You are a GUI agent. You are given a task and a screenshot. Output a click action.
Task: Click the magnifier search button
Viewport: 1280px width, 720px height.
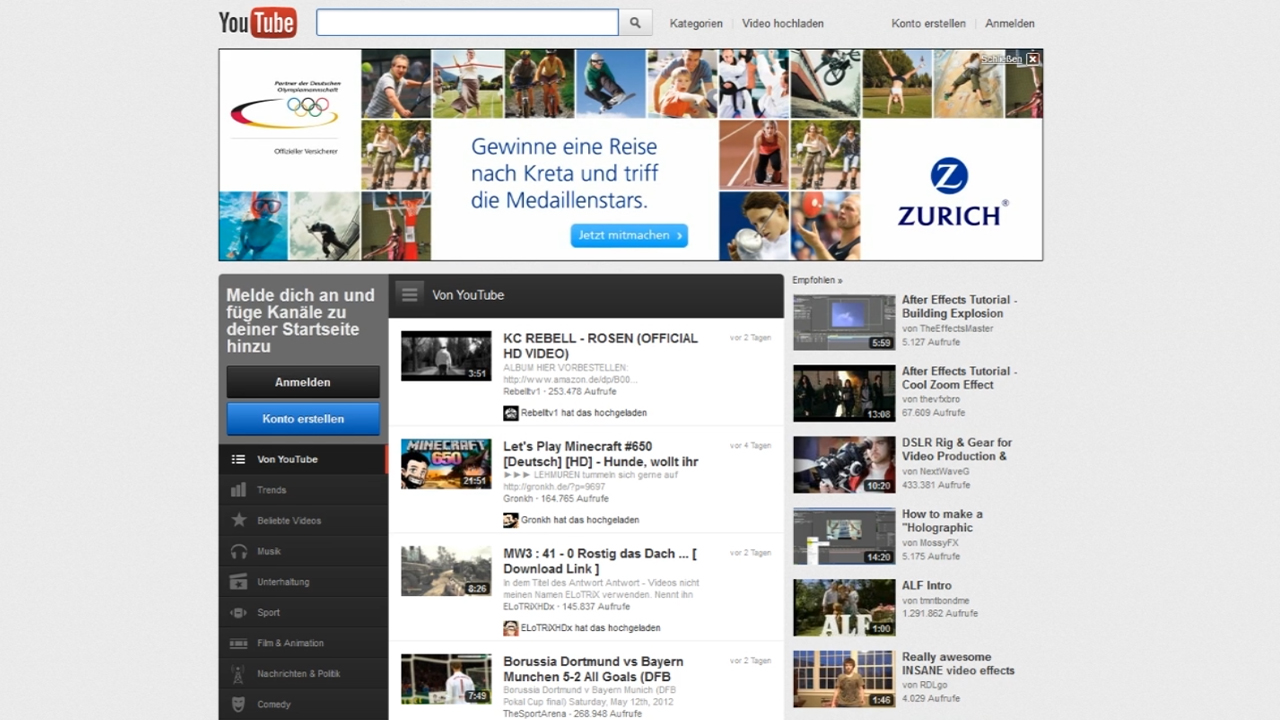tap(635, 22)
